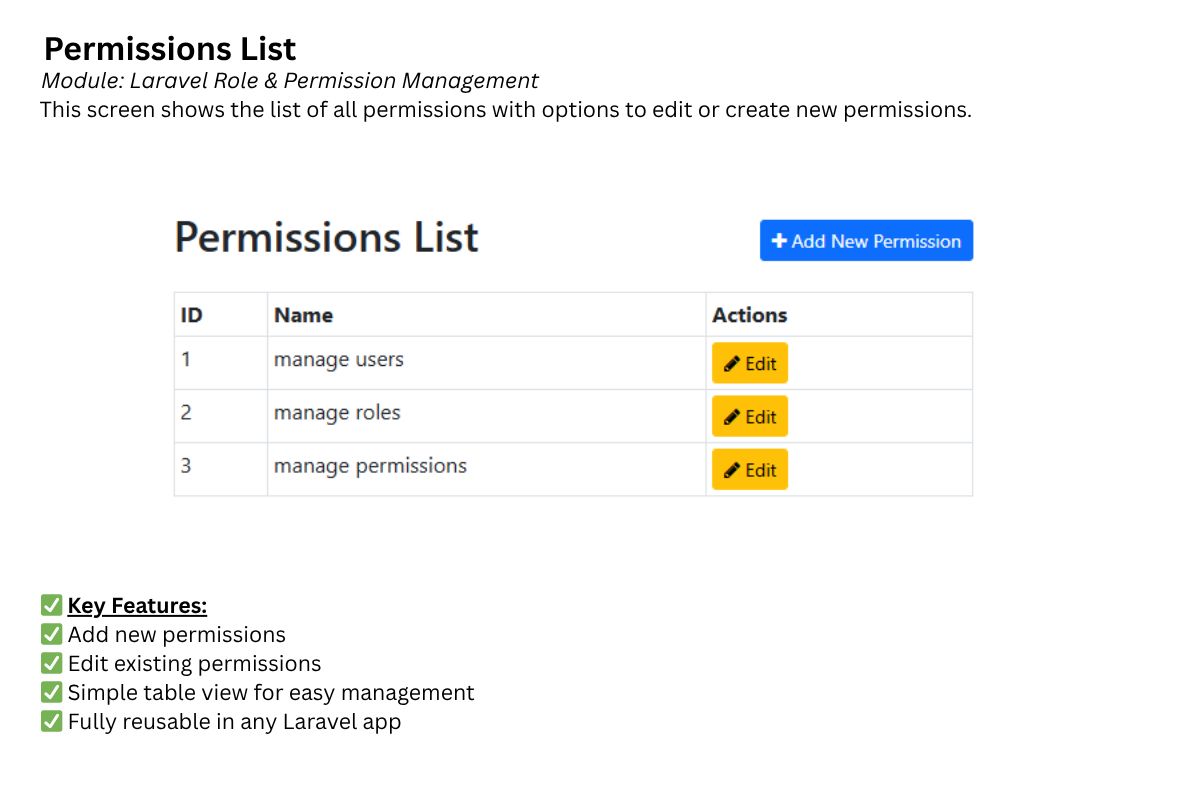
Task: Click the underlined Key Features heading
Action: (137, 605)
